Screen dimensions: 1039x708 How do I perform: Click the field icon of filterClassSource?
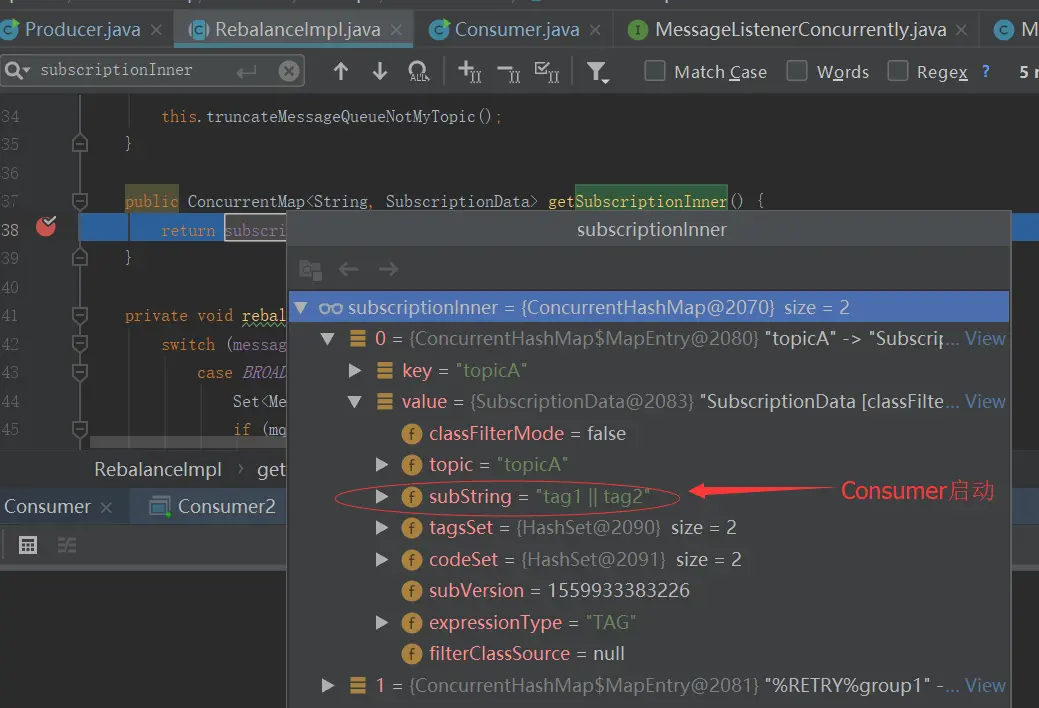411,654
